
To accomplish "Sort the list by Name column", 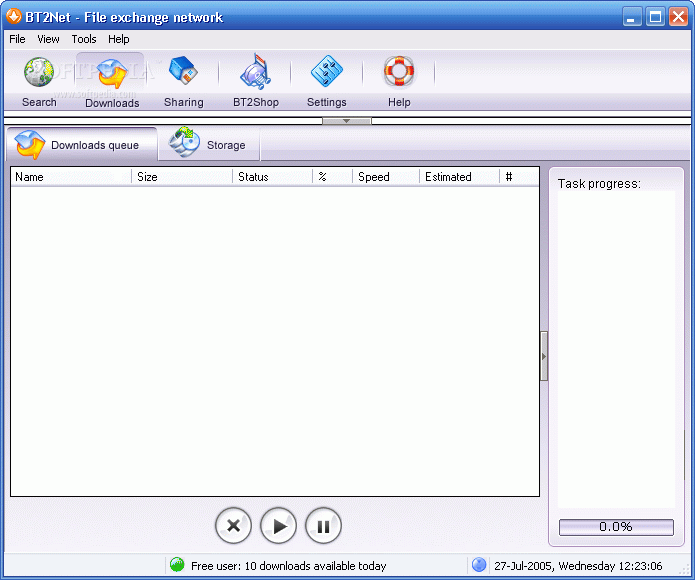I will pyautogui.click(x=71, y=177).
